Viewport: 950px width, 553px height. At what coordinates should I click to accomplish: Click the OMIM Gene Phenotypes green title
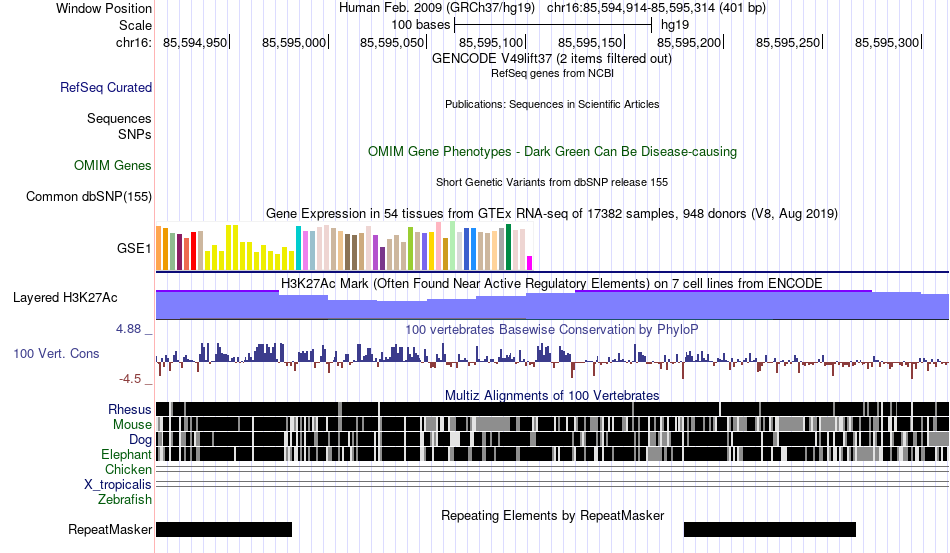pos(552,151)
